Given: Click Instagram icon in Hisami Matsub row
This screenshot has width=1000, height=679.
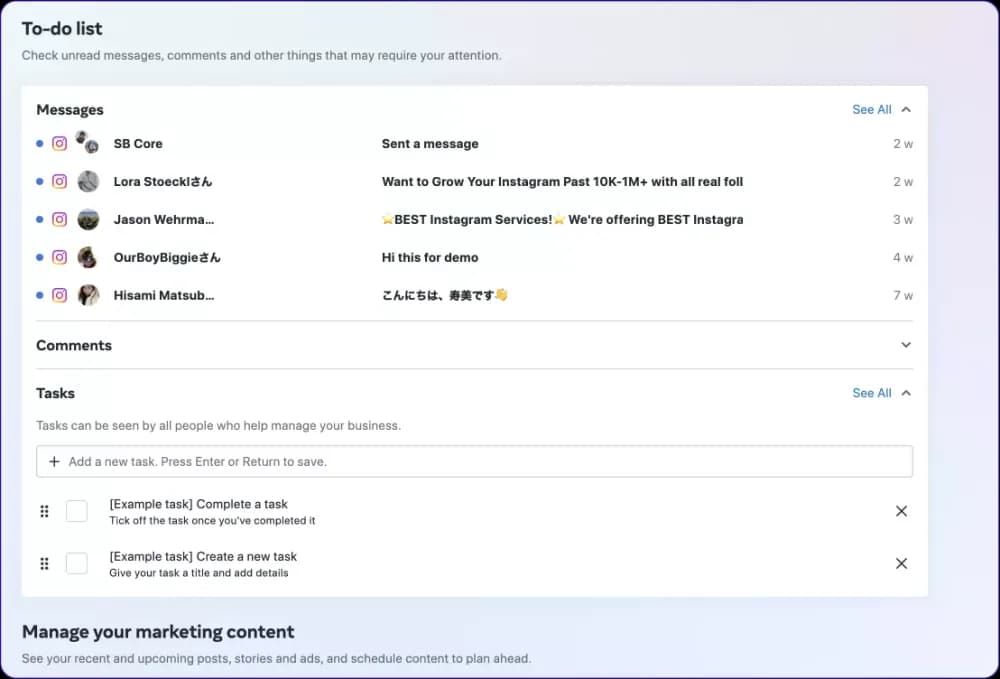Looking at the screenshot, I should tap(60, 295).
